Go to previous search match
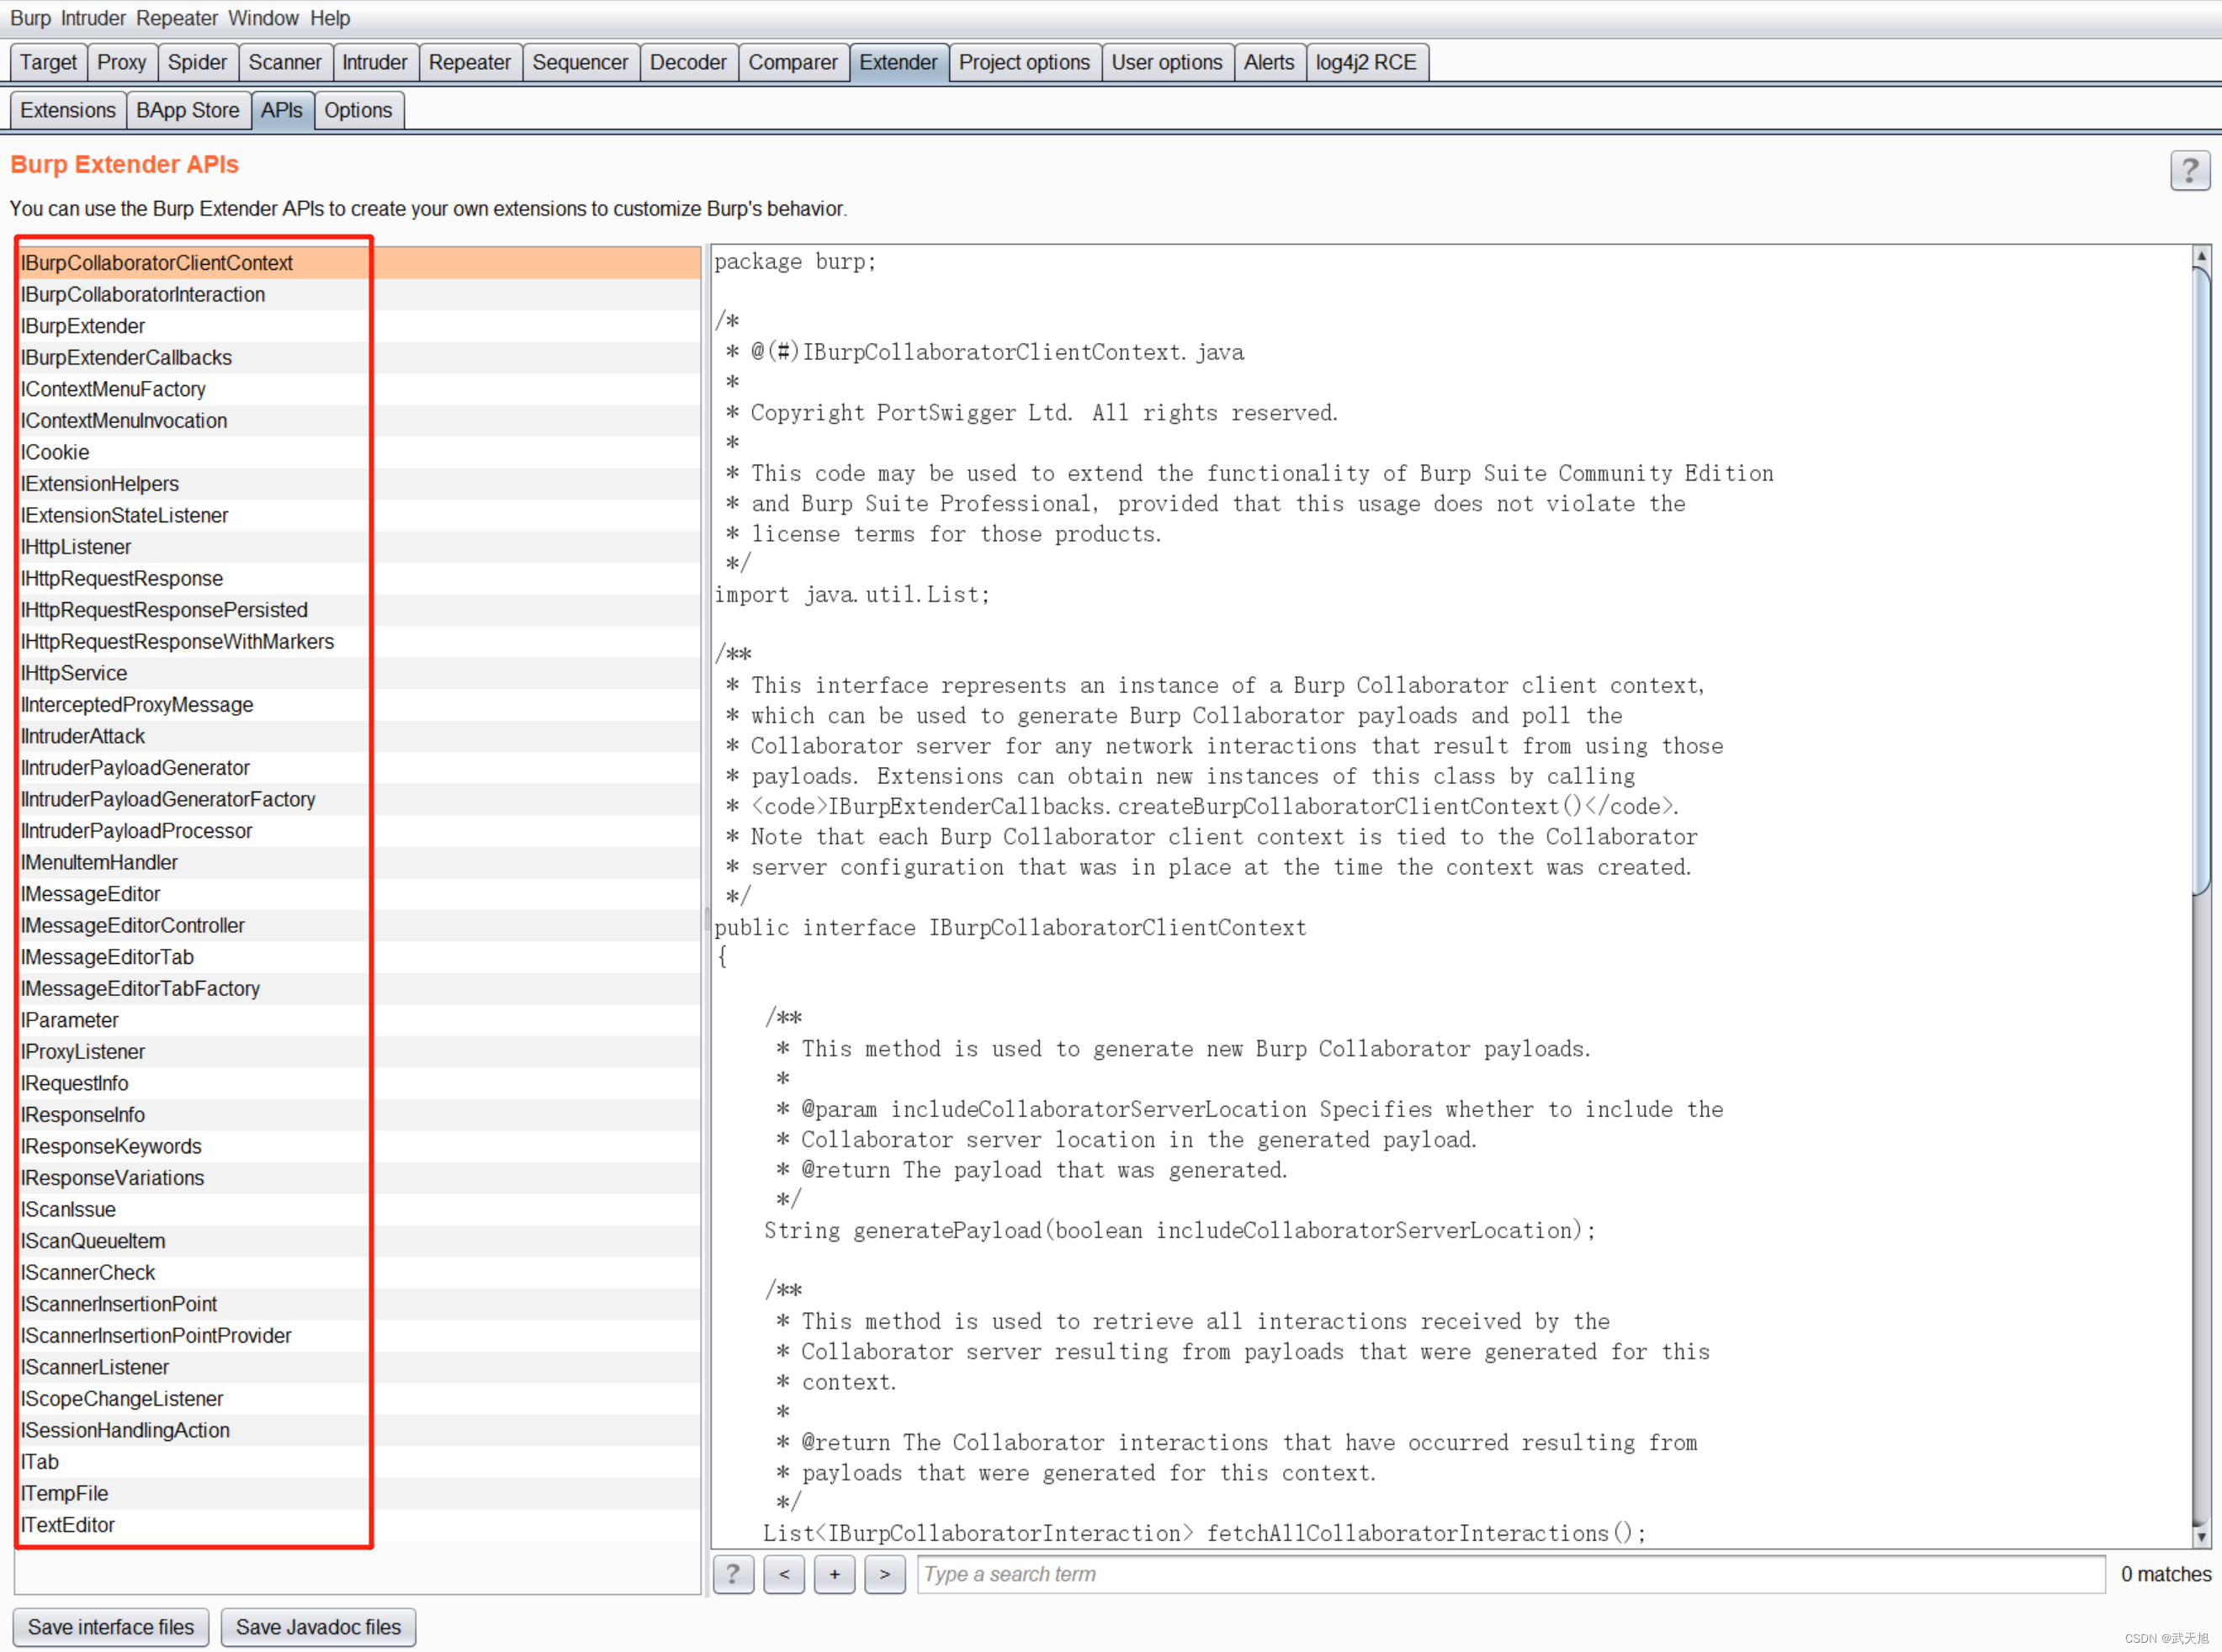This screenshot has width=2222, height=1652. pos(784,1574)
